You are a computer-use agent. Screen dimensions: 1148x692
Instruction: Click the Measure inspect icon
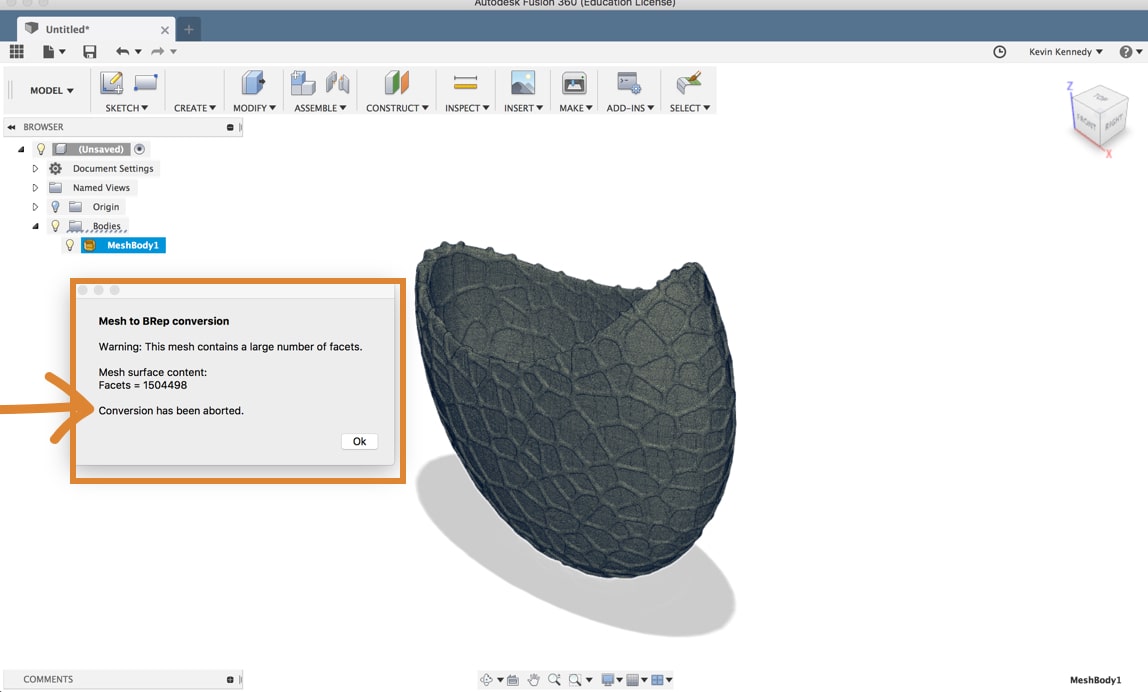[x=466, y=83]
